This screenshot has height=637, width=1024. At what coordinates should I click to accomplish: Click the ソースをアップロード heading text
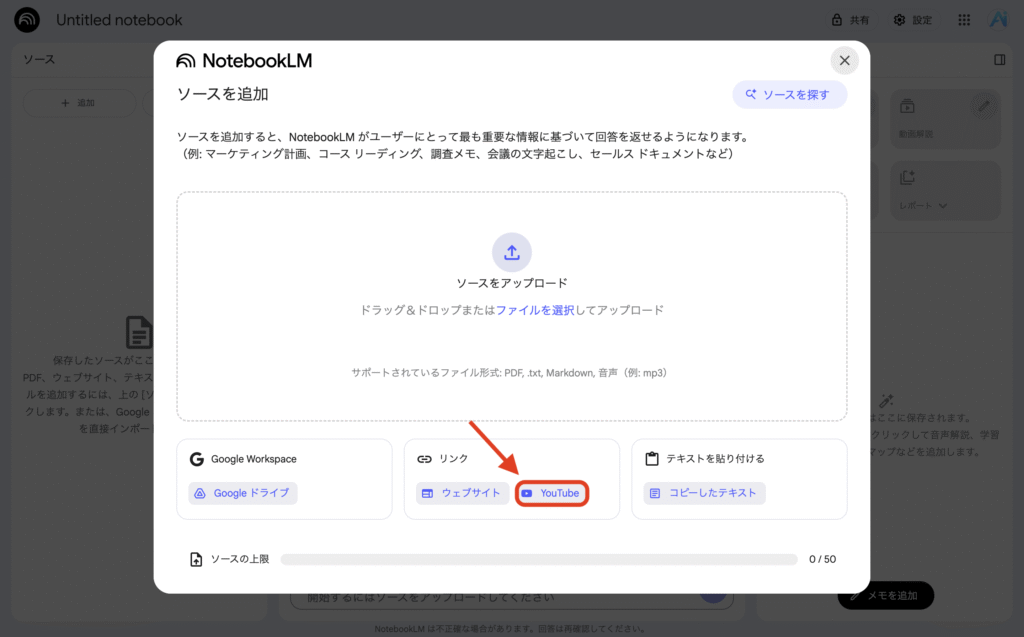(512, 283)
